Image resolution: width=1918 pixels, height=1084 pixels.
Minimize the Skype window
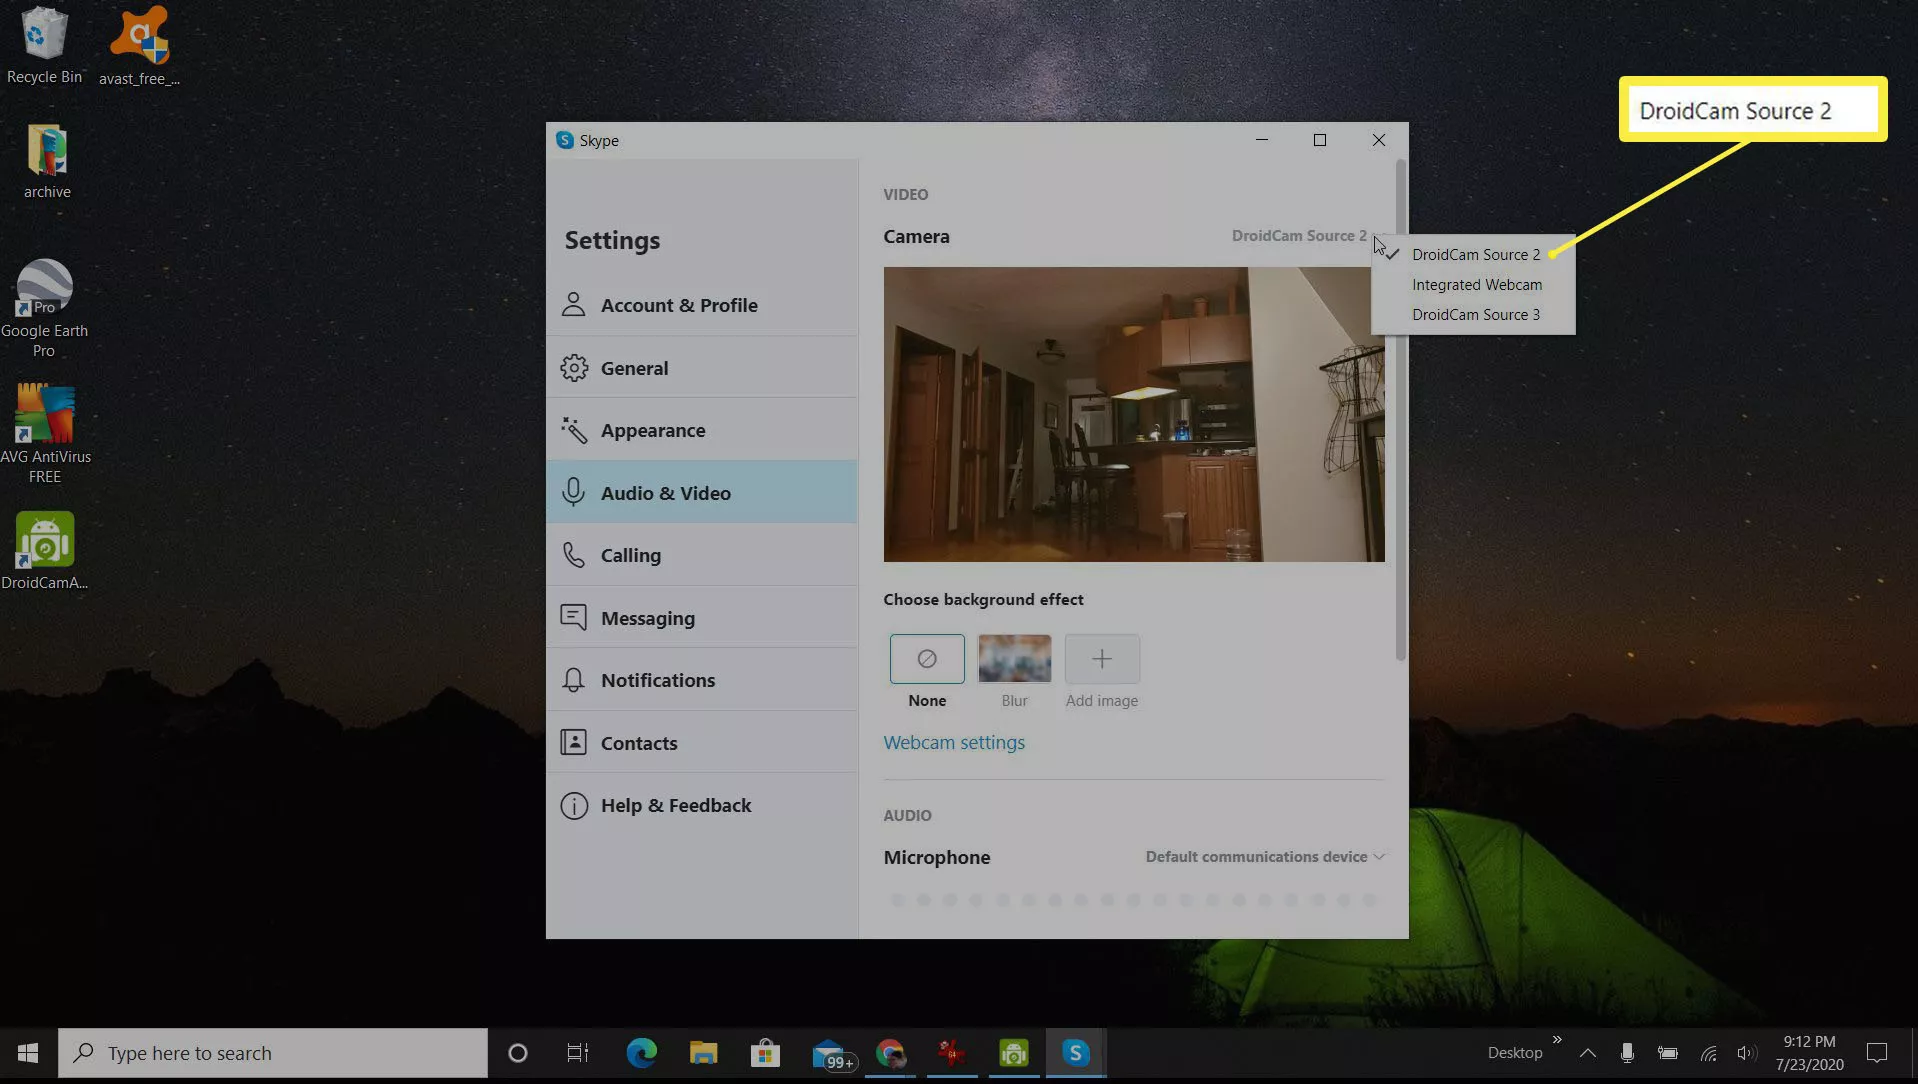pyautogui.click(x=1262, y=140)
